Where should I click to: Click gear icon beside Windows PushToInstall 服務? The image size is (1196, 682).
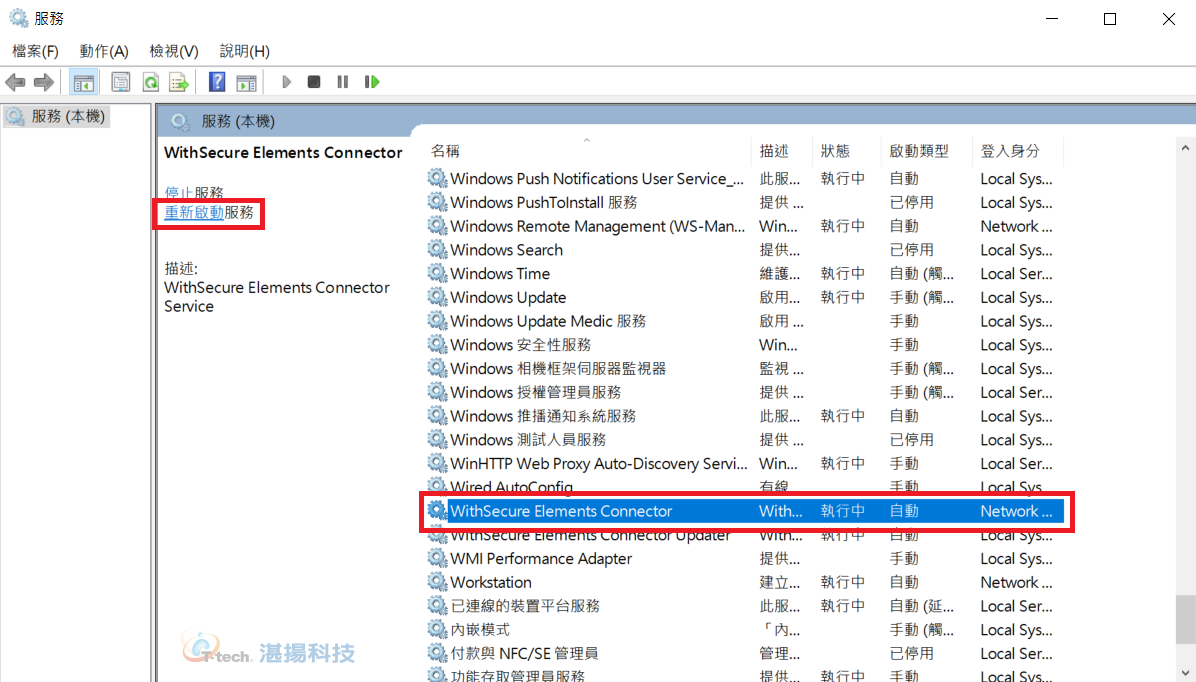coord(436,201)
